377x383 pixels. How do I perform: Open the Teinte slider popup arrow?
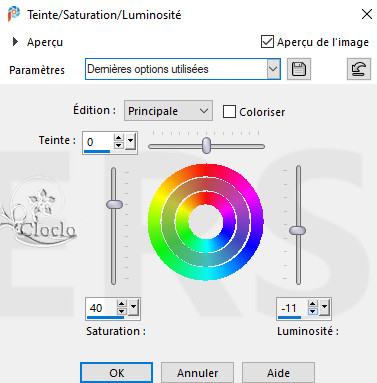130,142
